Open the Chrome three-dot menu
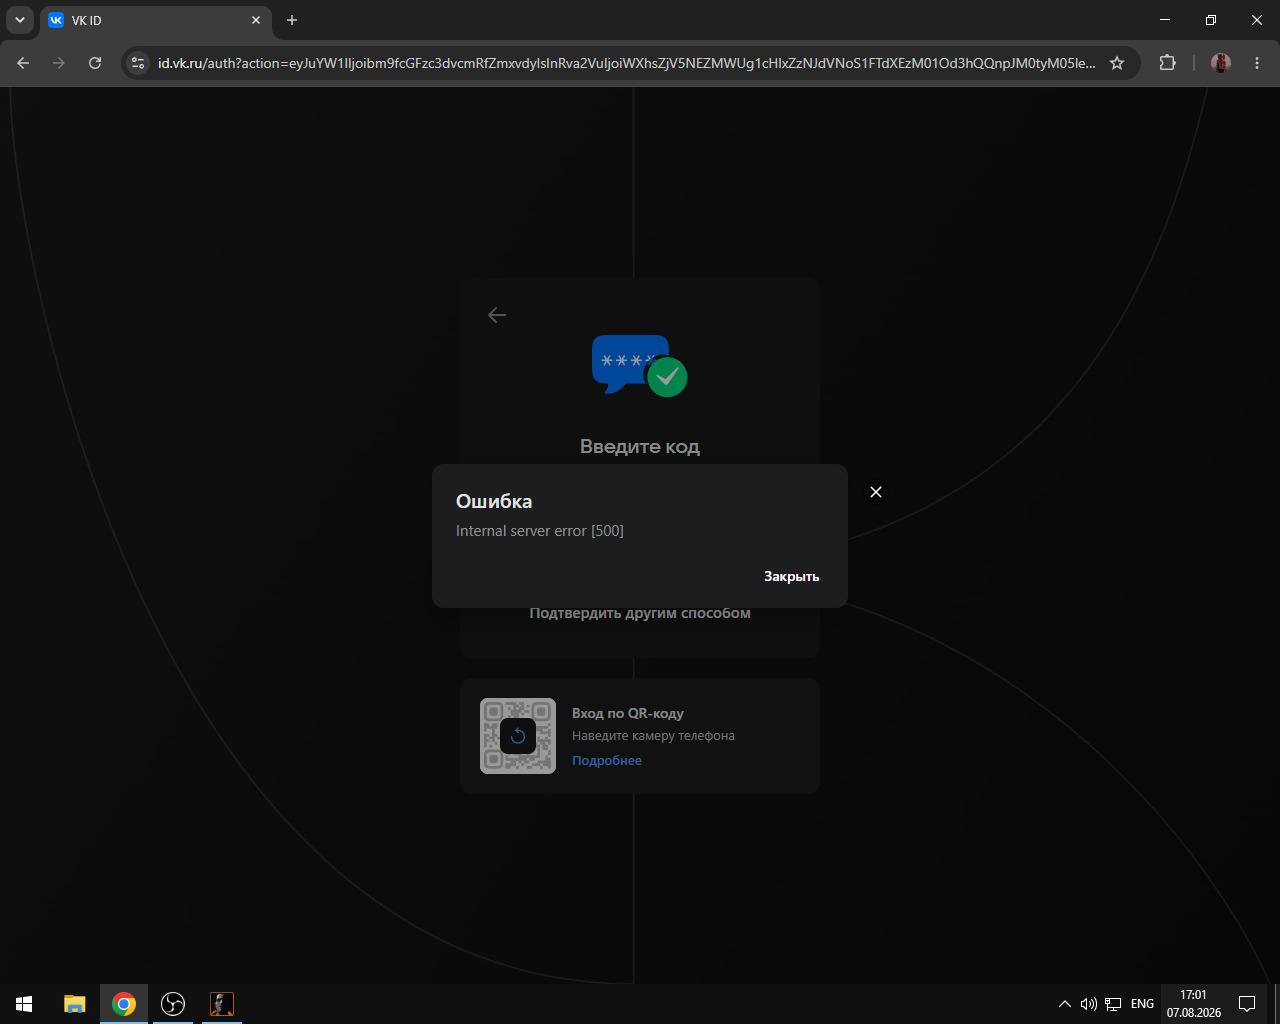 pyautogui.click(x=1256, y=63)
